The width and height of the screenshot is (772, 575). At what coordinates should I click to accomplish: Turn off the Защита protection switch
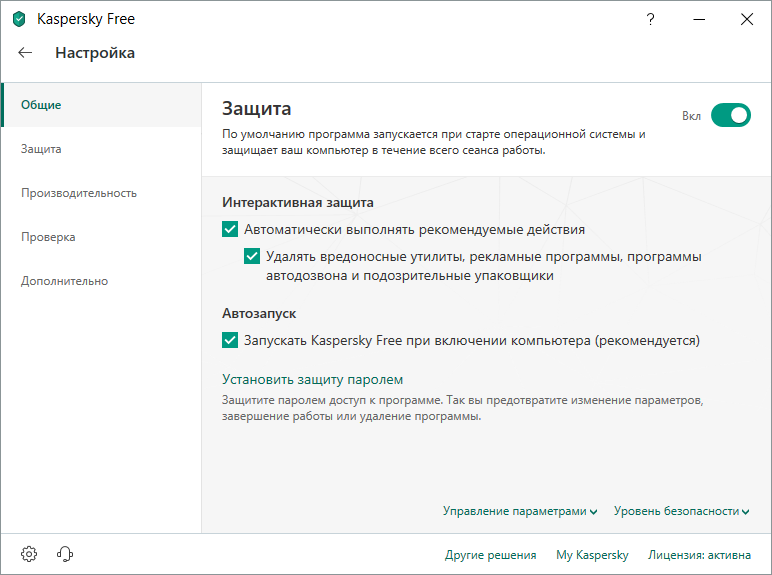730,115
